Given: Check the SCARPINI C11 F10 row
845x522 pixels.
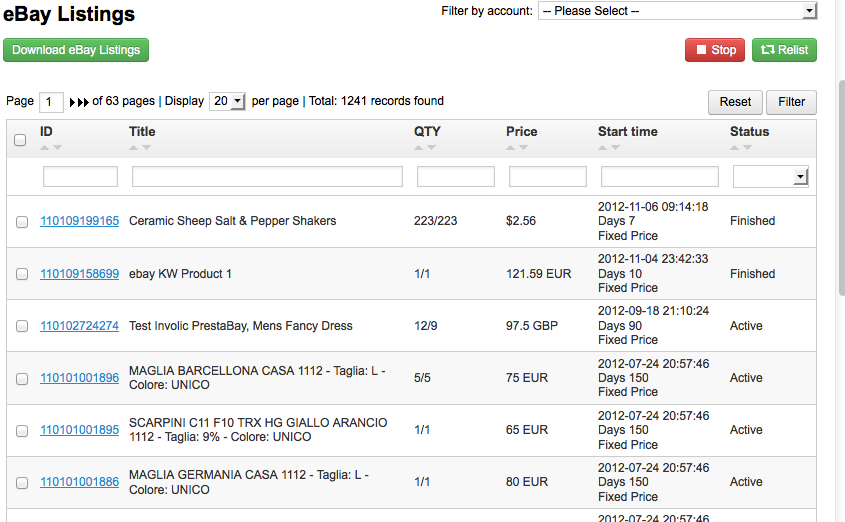Looking at the screenshot, I should pos(22,431).
